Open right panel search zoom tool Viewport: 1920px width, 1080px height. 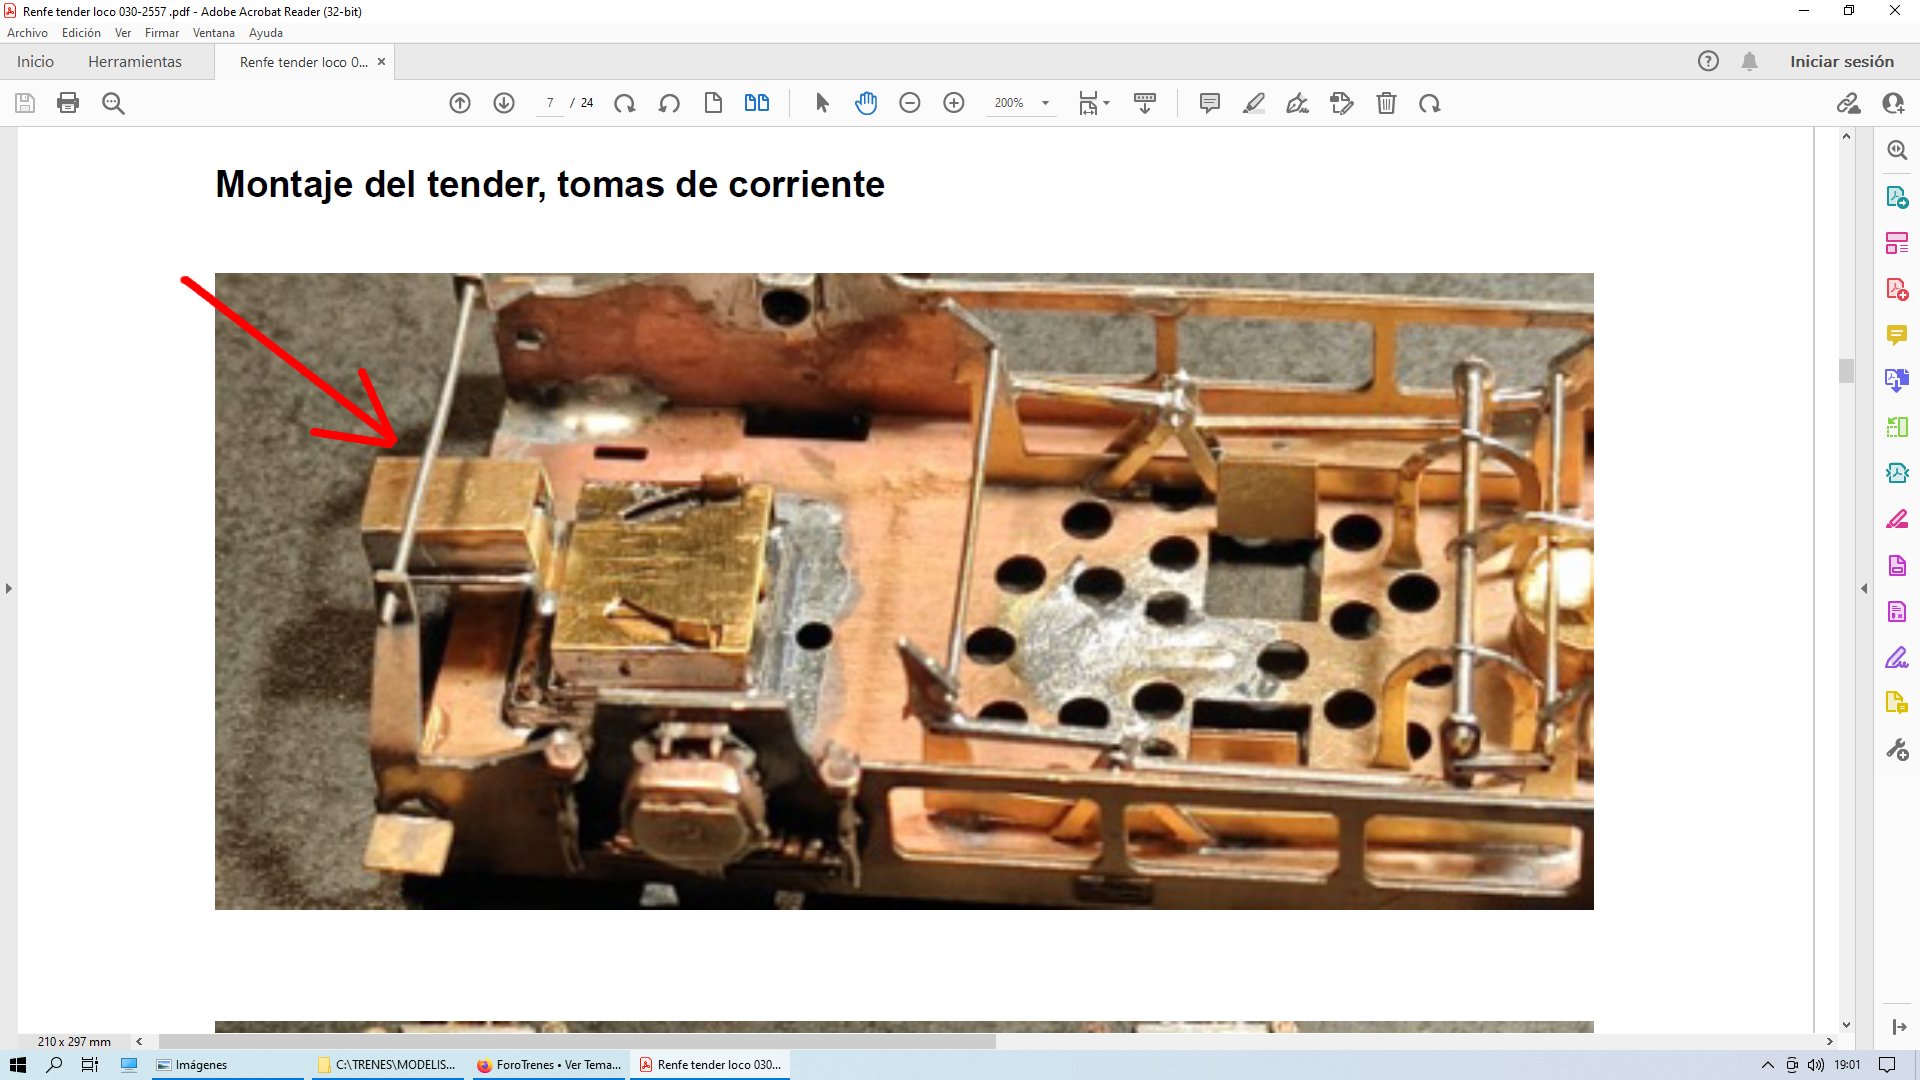point(1897,150)
